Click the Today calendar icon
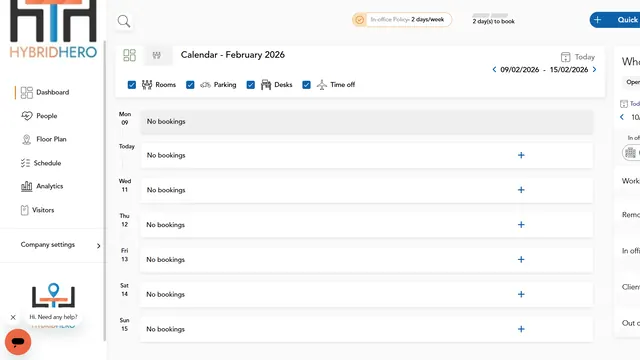Screen dimensions: 640x360 coord(565,57)
